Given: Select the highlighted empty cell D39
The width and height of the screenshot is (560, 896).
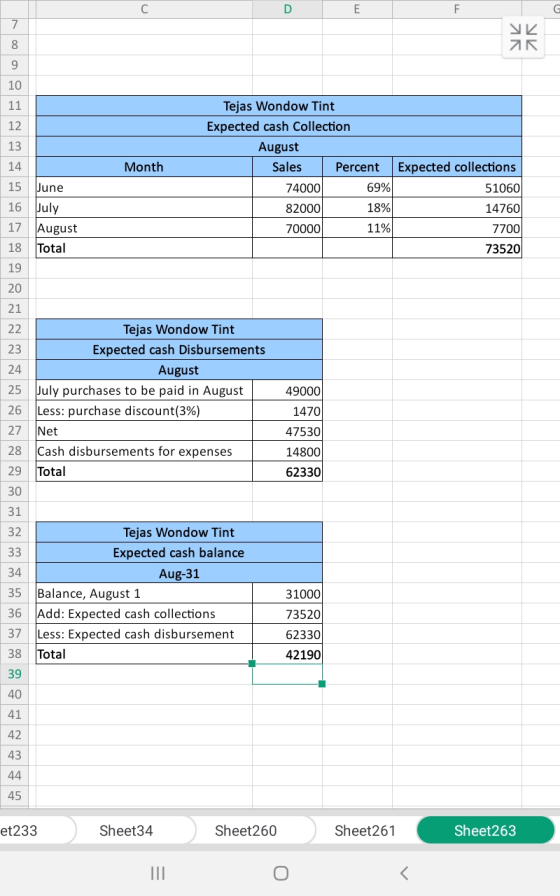Looking at the screenshot, I should pyautogui.click(x=287, y=674).
